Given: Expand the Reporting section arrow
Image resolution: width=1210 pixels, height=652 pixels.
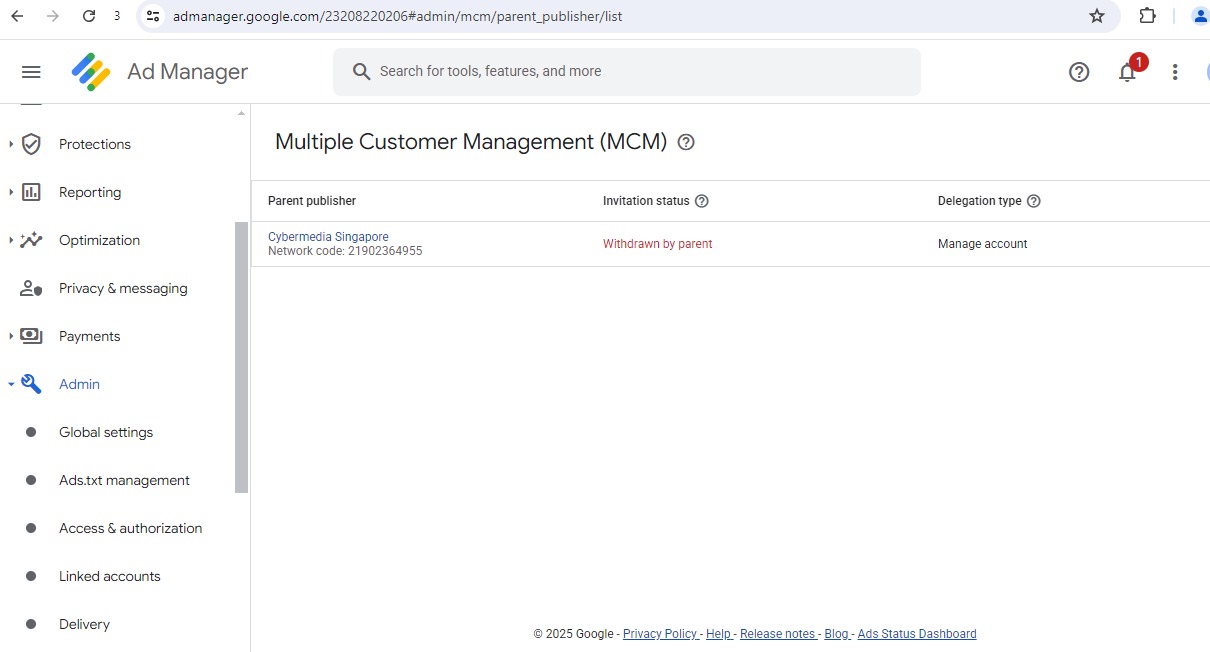Looking at the screenshot, I should pyautogui.click(x=11, y=192).
